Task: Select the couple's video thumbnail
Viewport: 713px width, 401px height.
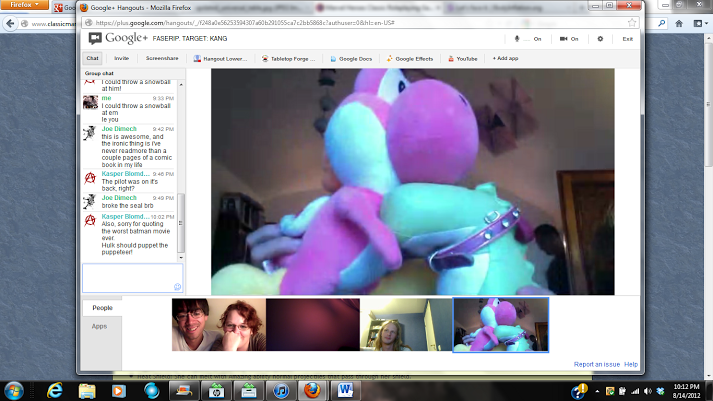Action: pyautogui.click(x=219, y=325)
